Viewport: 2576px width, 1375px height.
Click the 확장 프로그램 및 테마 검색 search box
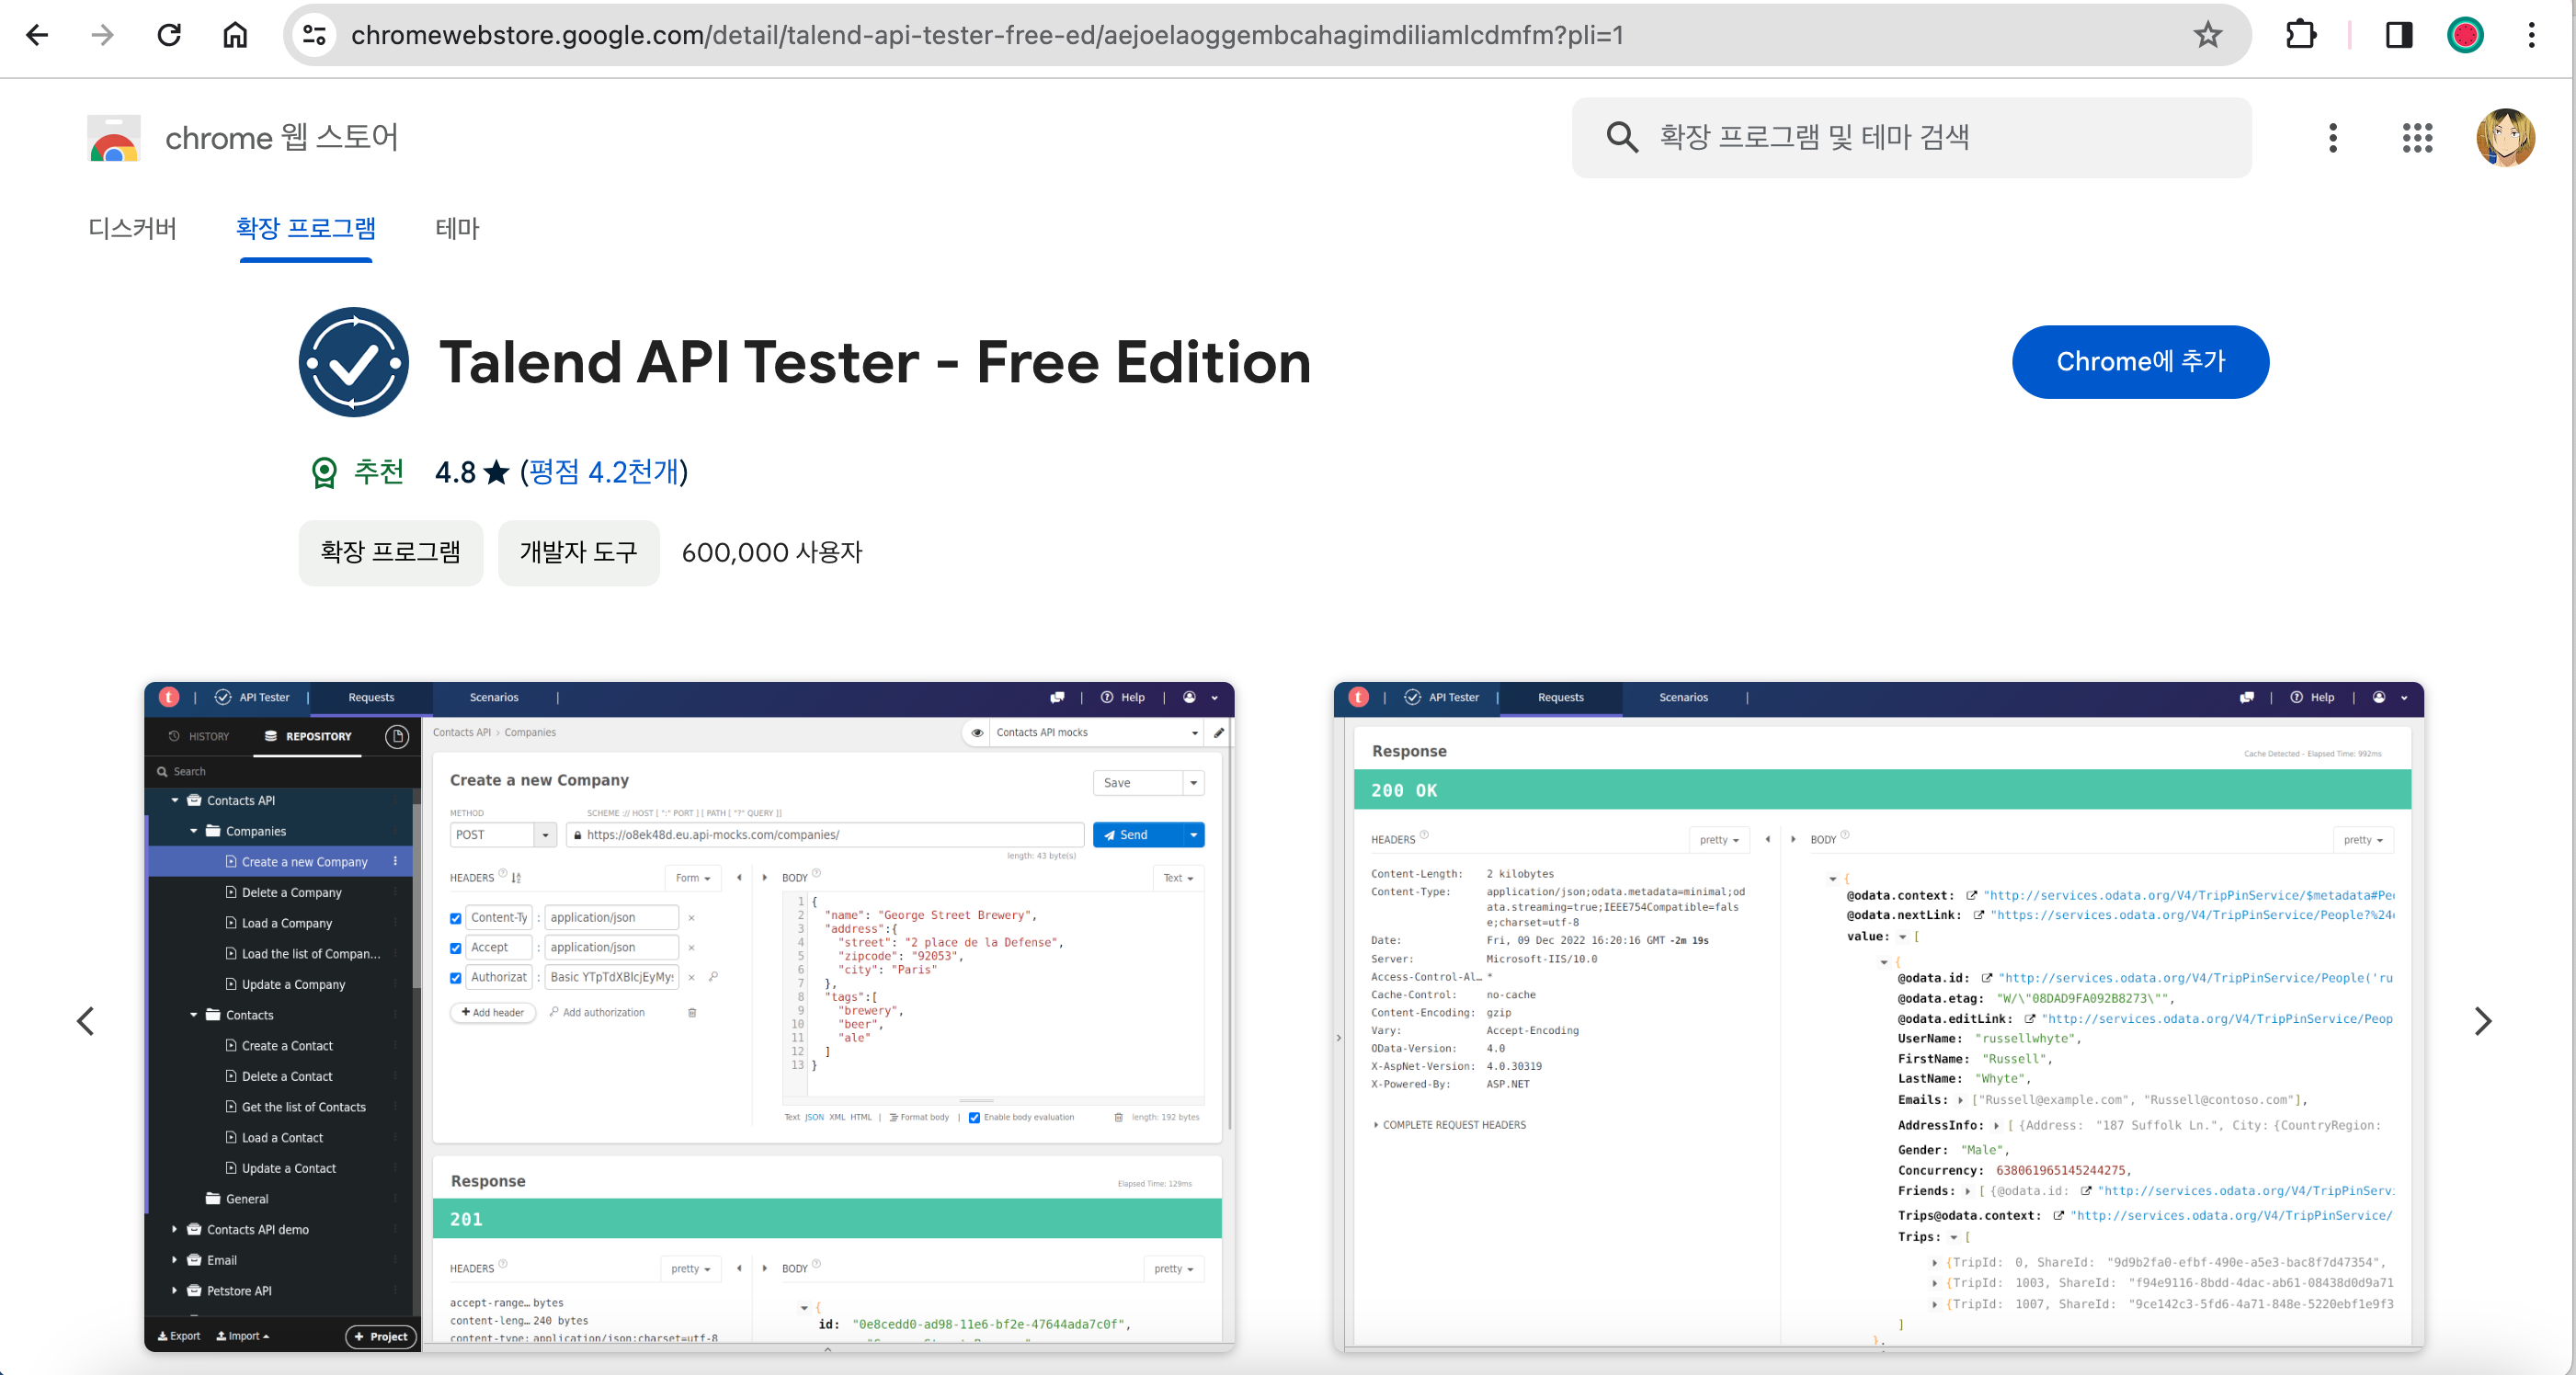tap(1912, 137)
